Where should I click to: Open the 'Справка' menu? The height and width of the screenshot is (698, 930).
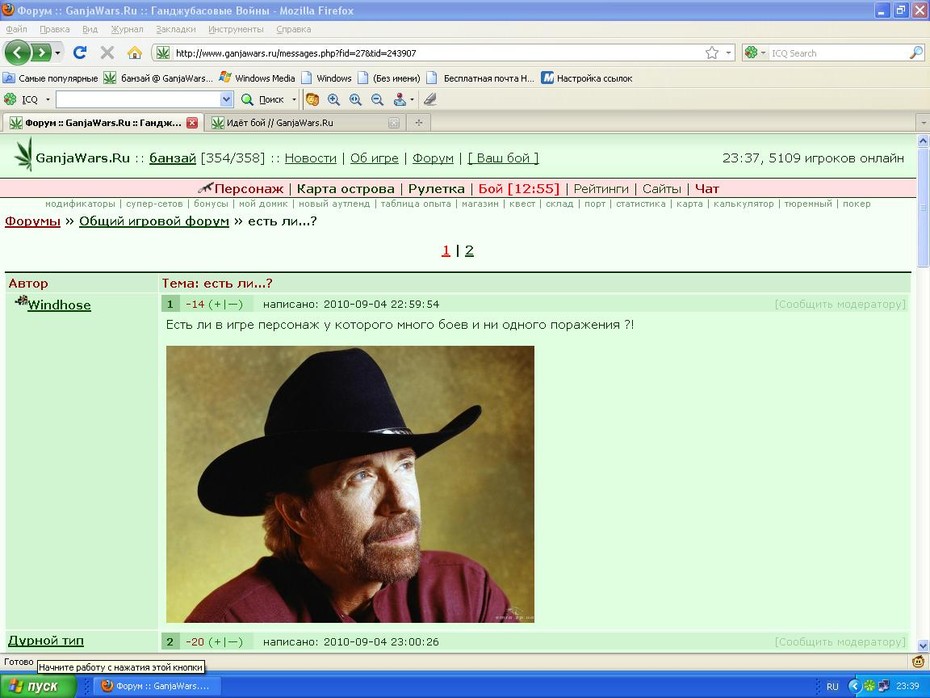[x=294, y=29]
